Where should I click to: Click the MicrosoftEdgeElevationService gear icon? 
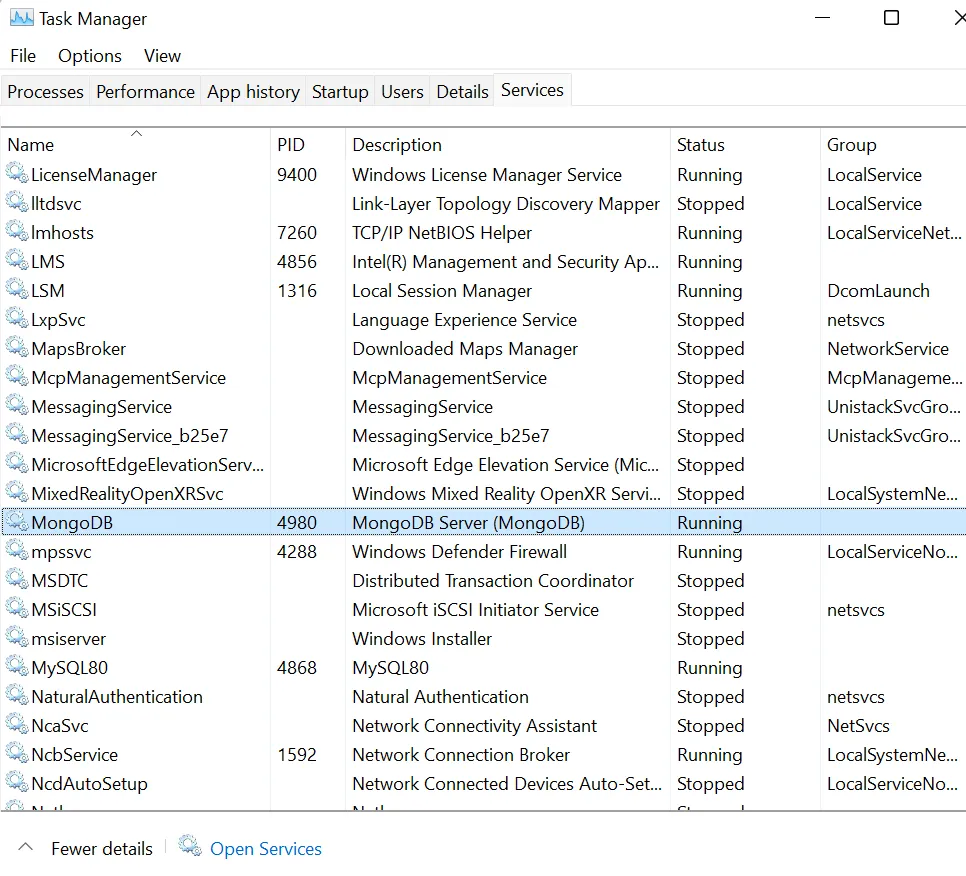click(17, 463)
